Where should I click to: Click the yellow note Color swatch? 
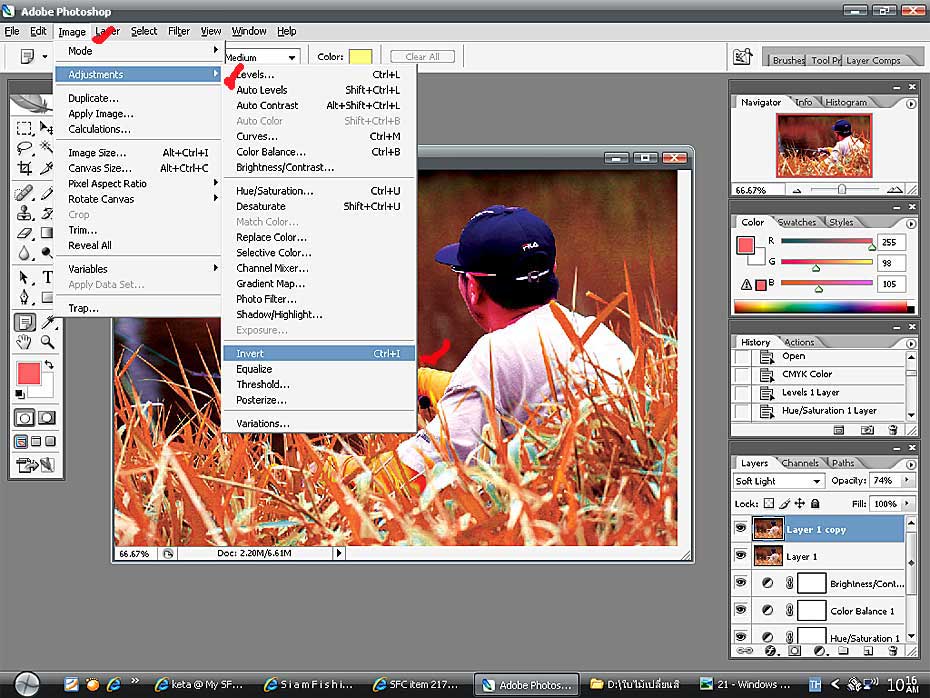(360, 57)
